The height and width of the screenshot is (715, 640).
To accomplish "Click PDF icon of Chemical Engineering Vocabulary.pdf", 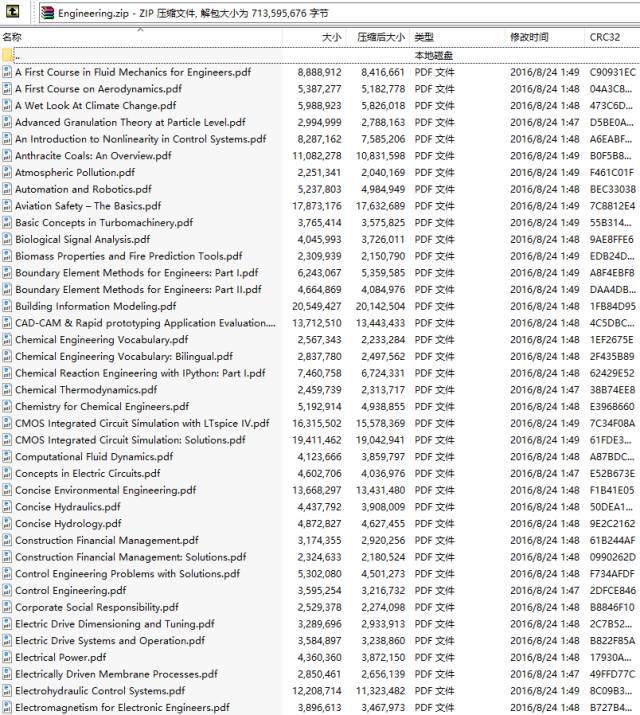I will [7, 340].
